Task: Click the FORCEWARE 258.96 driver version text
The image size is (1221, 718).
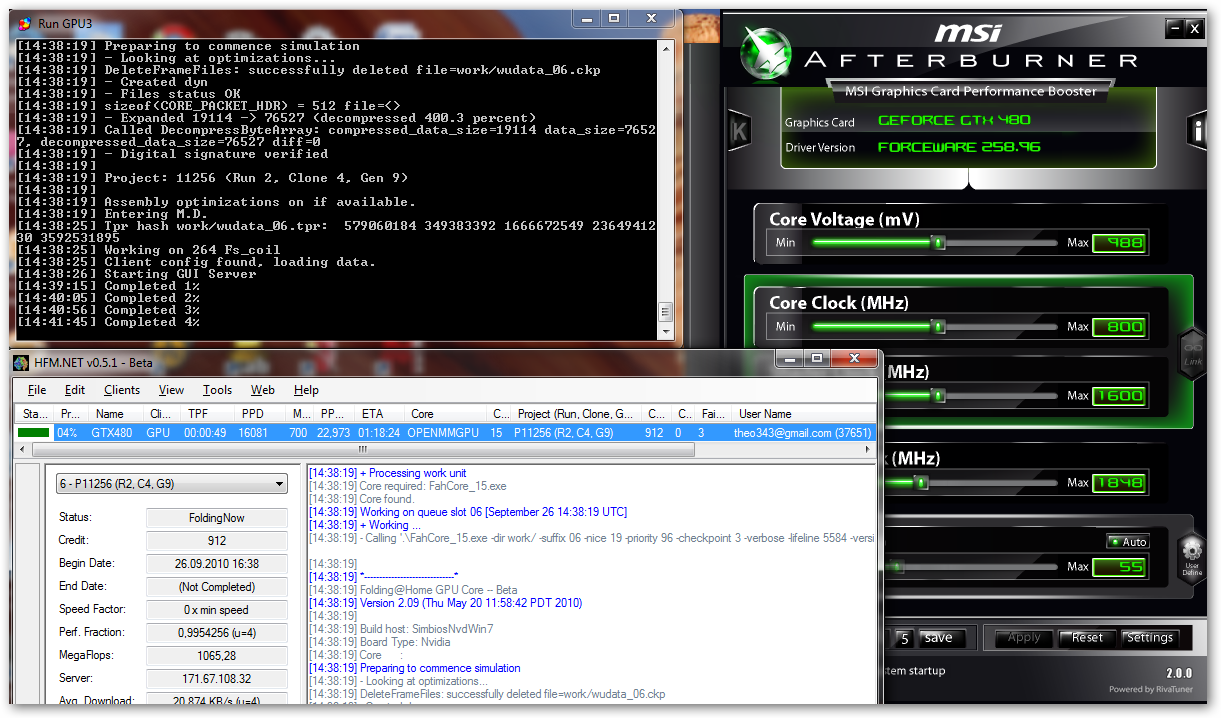Action: 959,147
